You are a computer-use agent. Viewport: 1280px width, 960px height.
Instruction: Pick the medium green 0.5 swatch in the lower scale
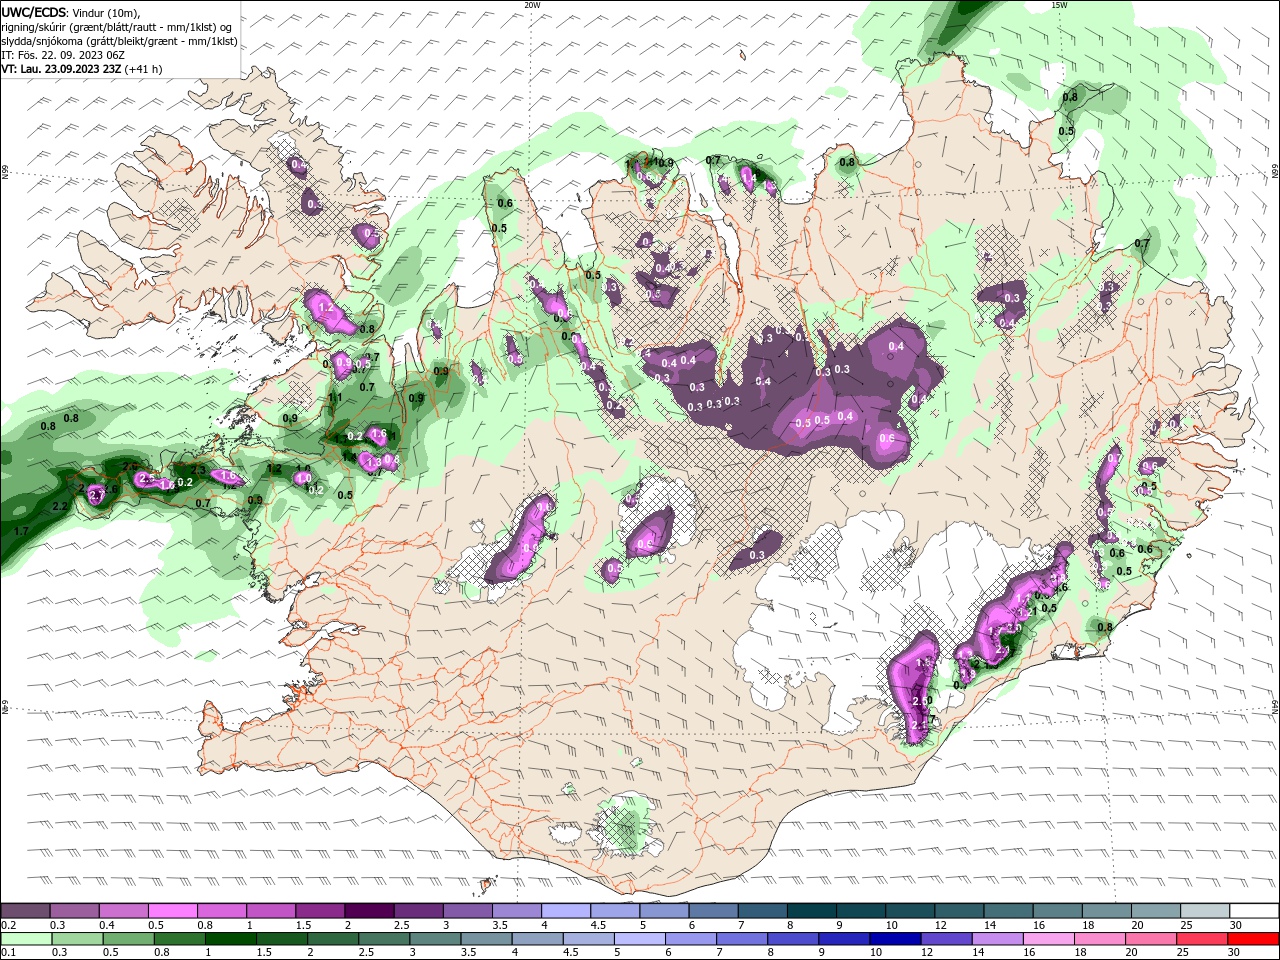pos(128,939)
